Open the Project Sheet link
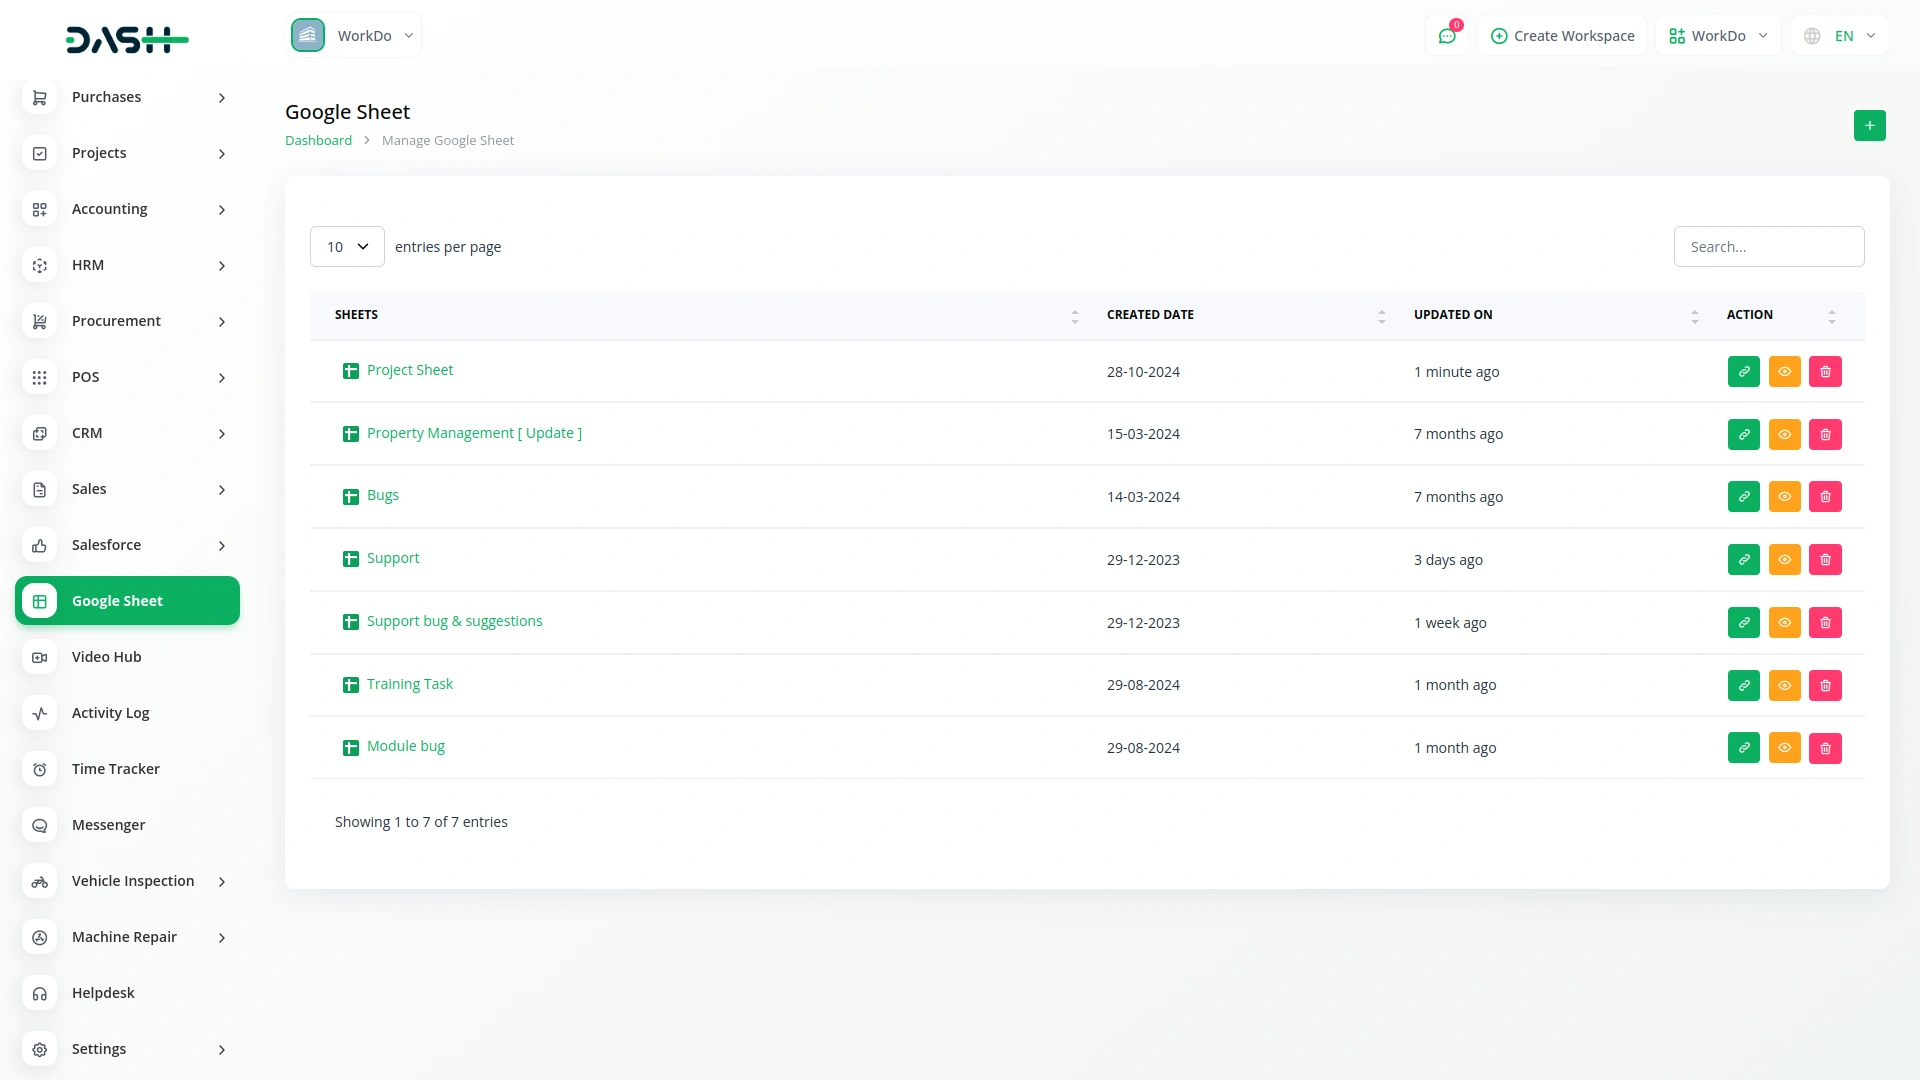This screenshot has height=1080, width=1920. 410,370
